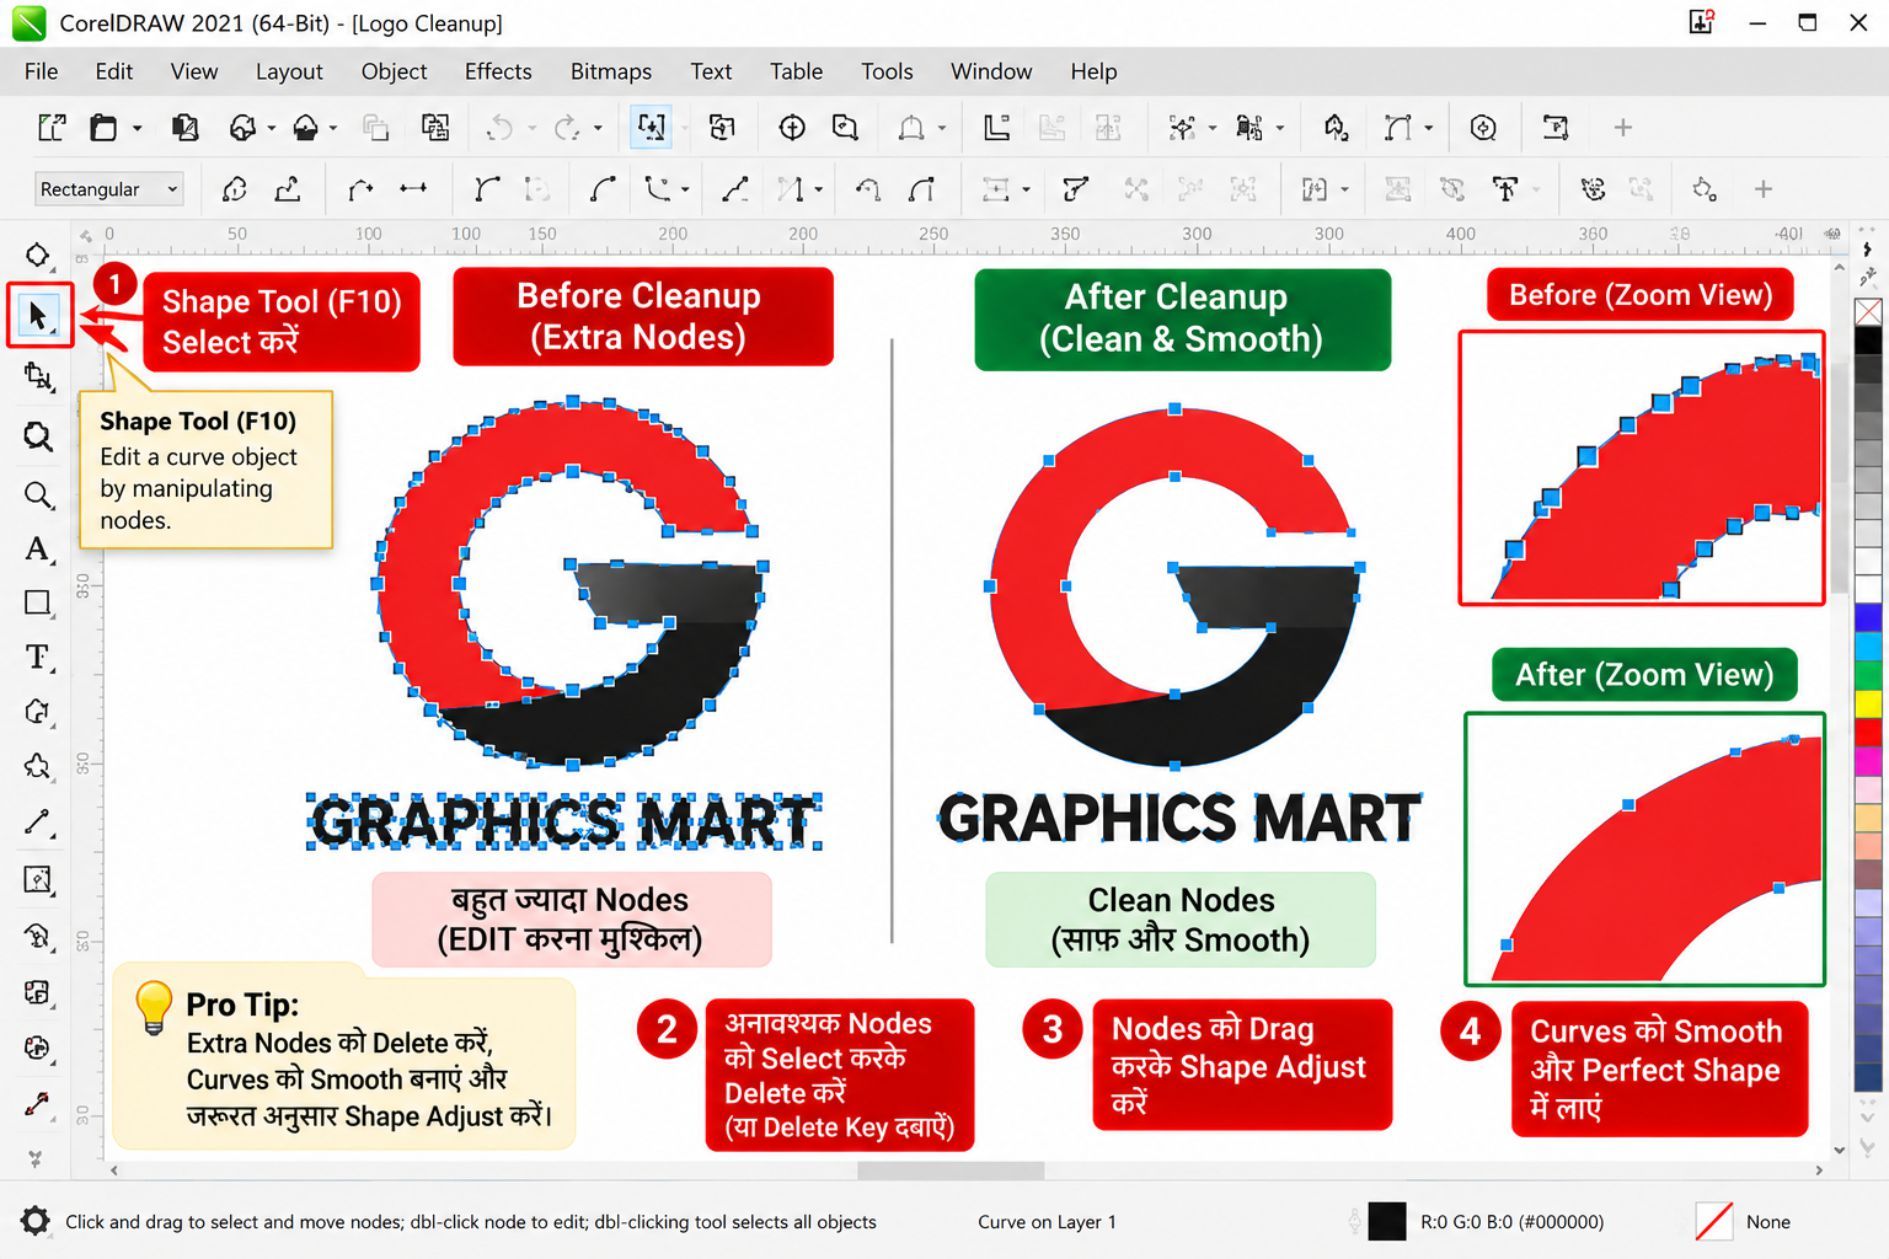
Task: Open the Bitmaps menu
Action: (611, 72)
